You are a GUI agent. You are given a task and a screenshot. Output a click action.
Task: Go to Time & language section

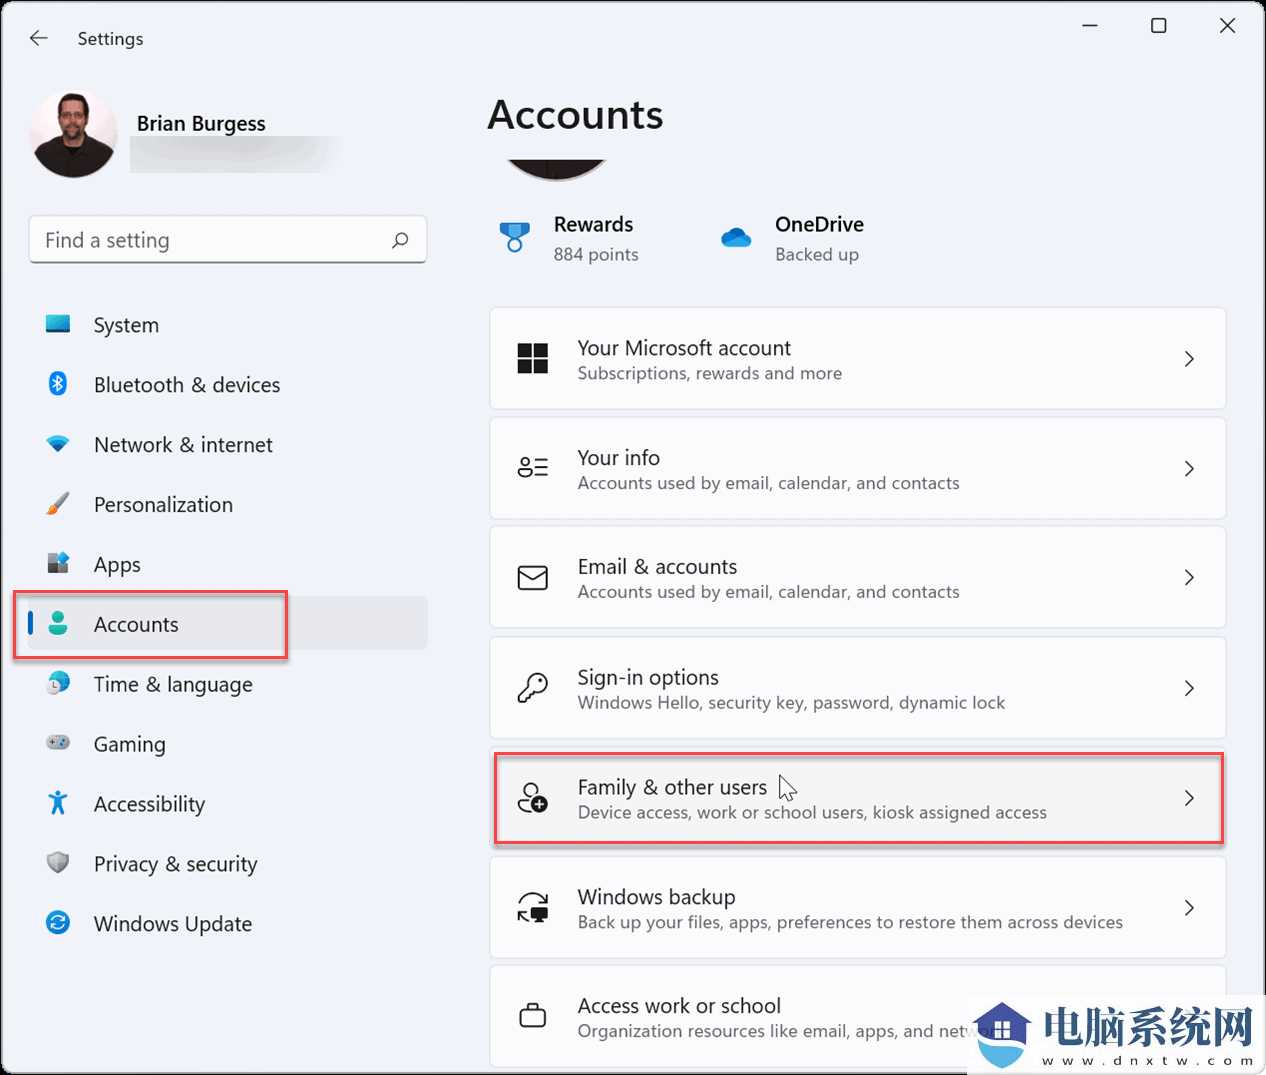[173, 685]
